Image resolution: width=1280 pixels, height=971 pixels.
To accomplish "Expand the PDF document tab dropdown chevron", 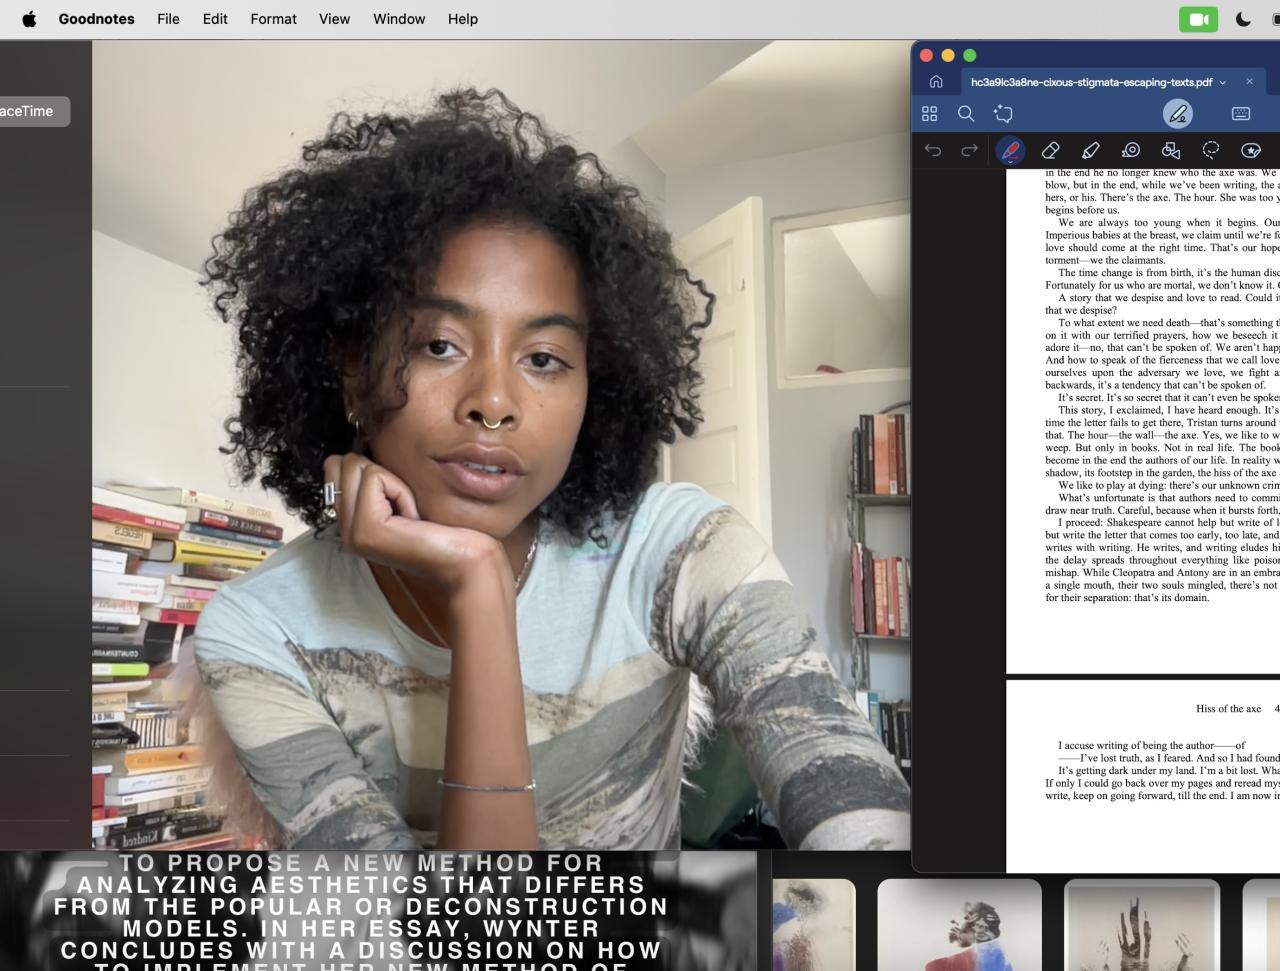I will tap(1223, 82).
